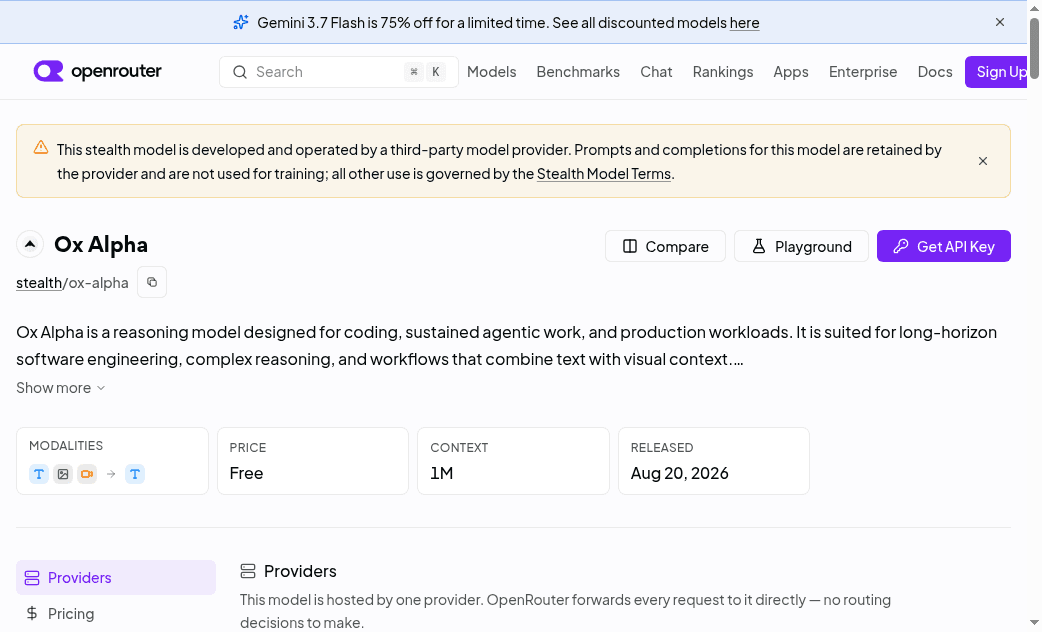Click the sparkle icon in promo banner

coord(241,23)
